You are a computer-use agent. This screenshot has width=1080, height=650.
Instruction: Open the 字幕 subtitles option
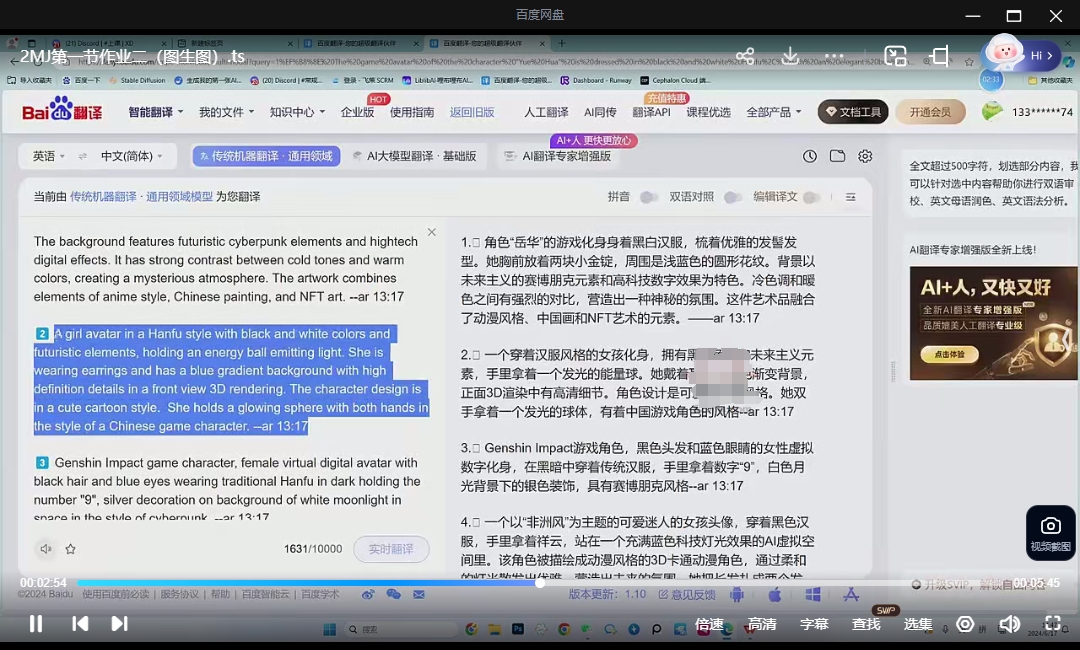[x=813, y=625]
